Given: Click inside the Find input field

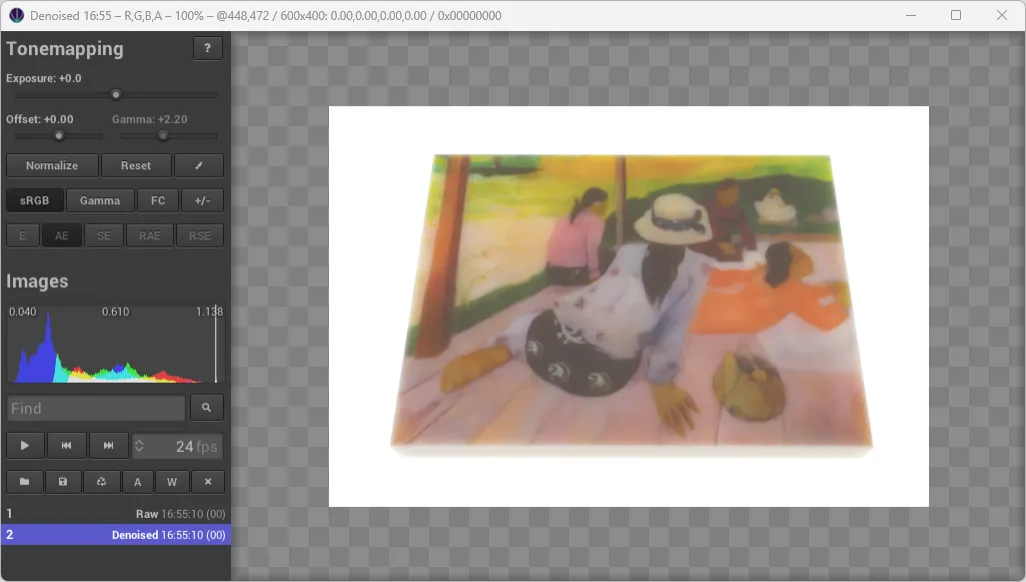Looking at the screenshot, I should [x=95, y=407].
